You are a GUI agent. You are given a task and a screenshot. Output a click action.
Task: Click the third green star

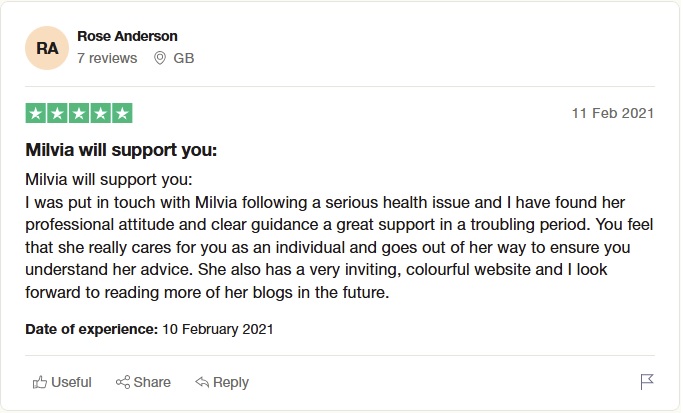coord(79,113)
